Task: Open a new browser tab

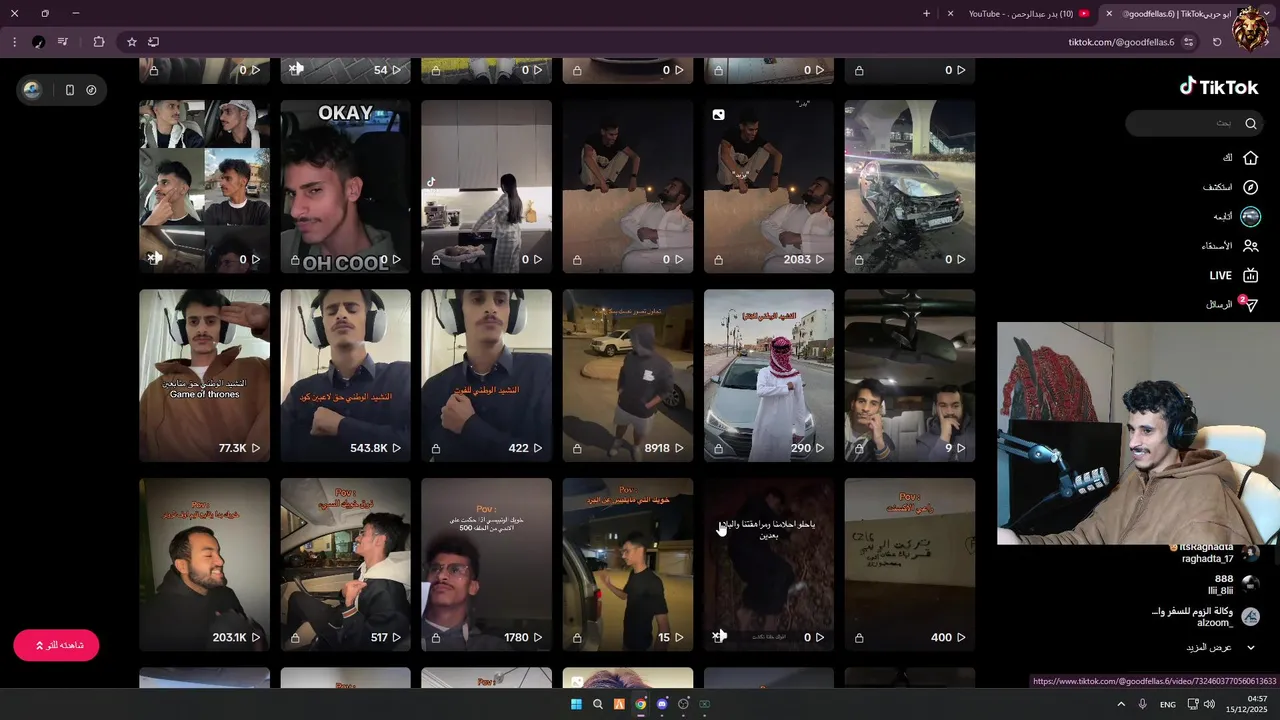Action: coord(926,13)
